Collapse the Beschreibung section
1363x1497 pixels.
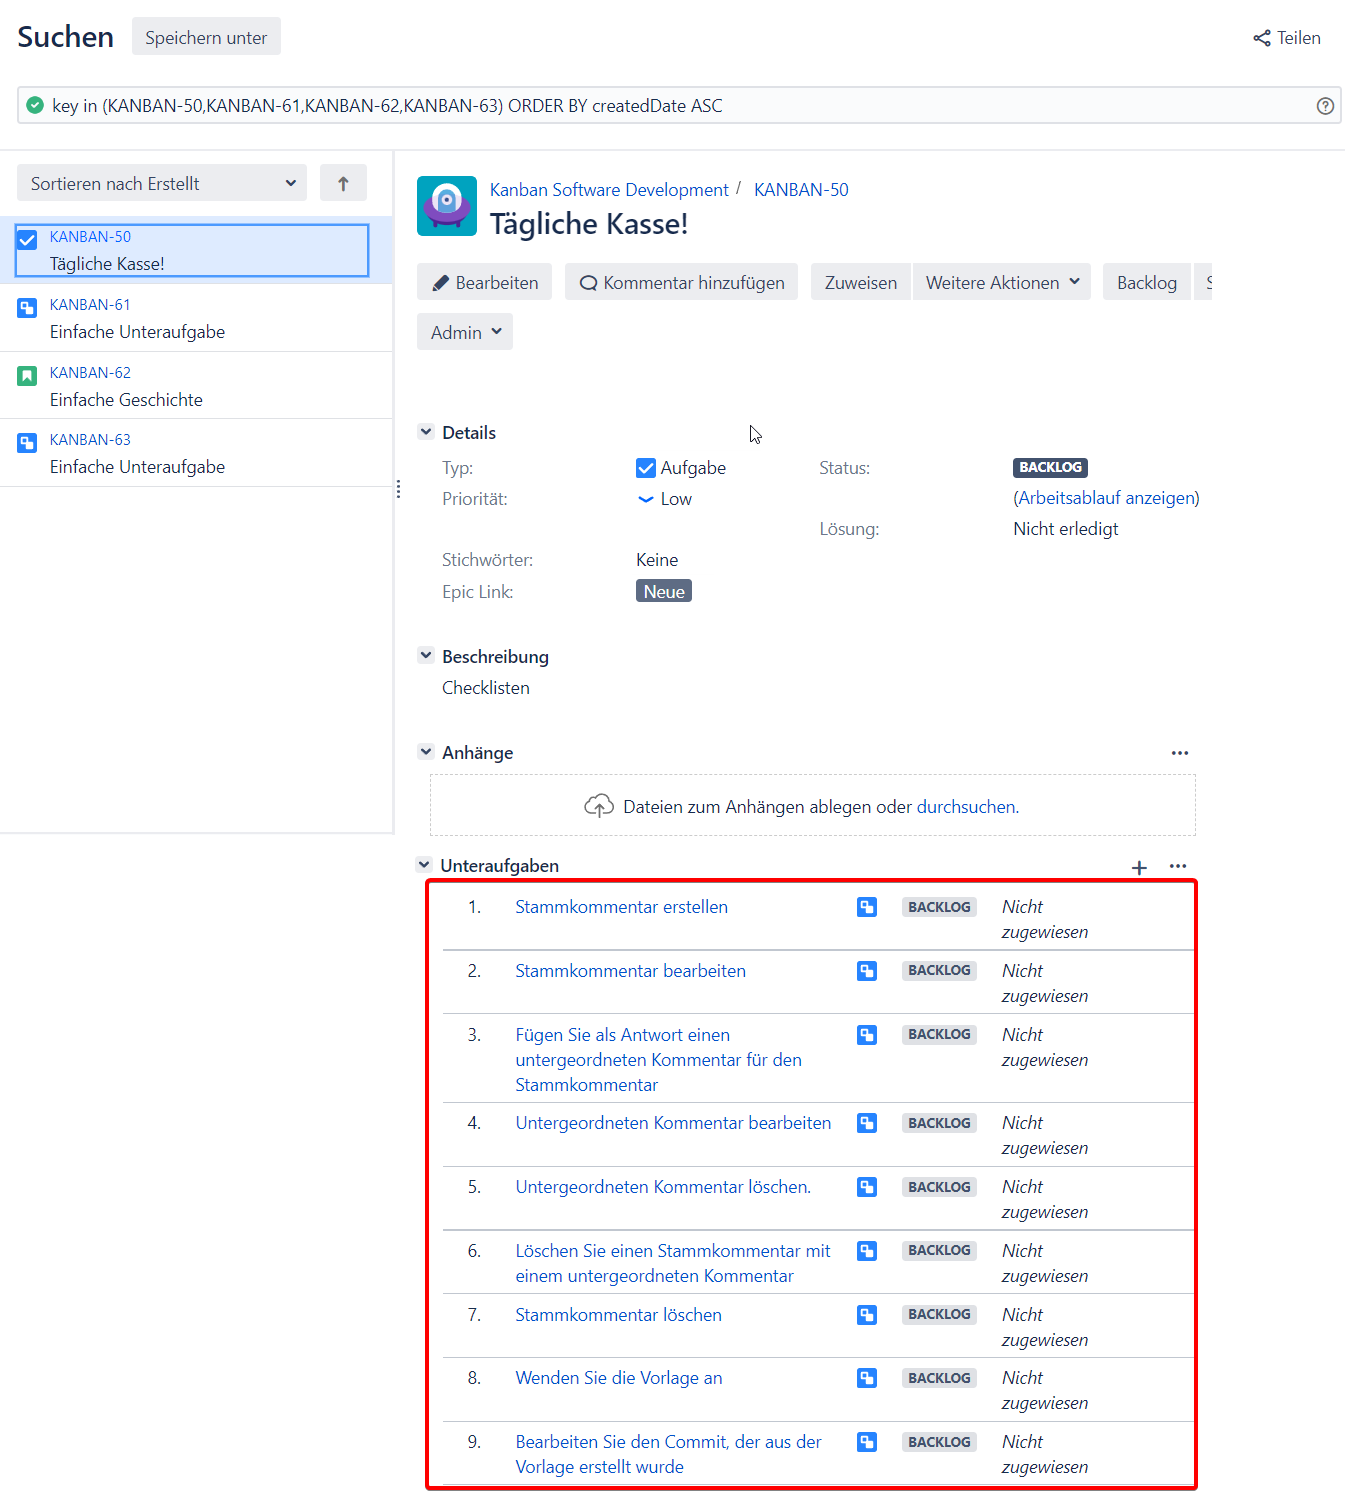[x=426, y=656]
